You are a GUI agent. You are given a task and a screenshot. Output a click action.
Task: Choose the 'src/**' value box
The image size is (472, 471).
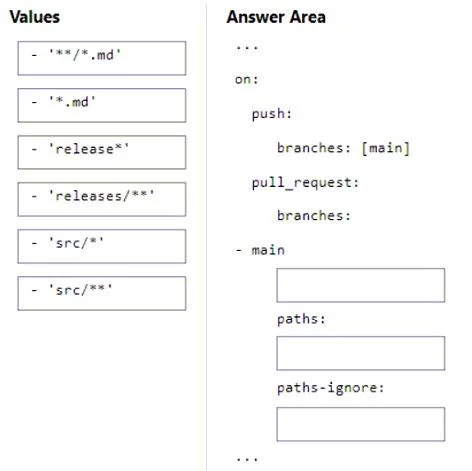click(x=102, y=293)
